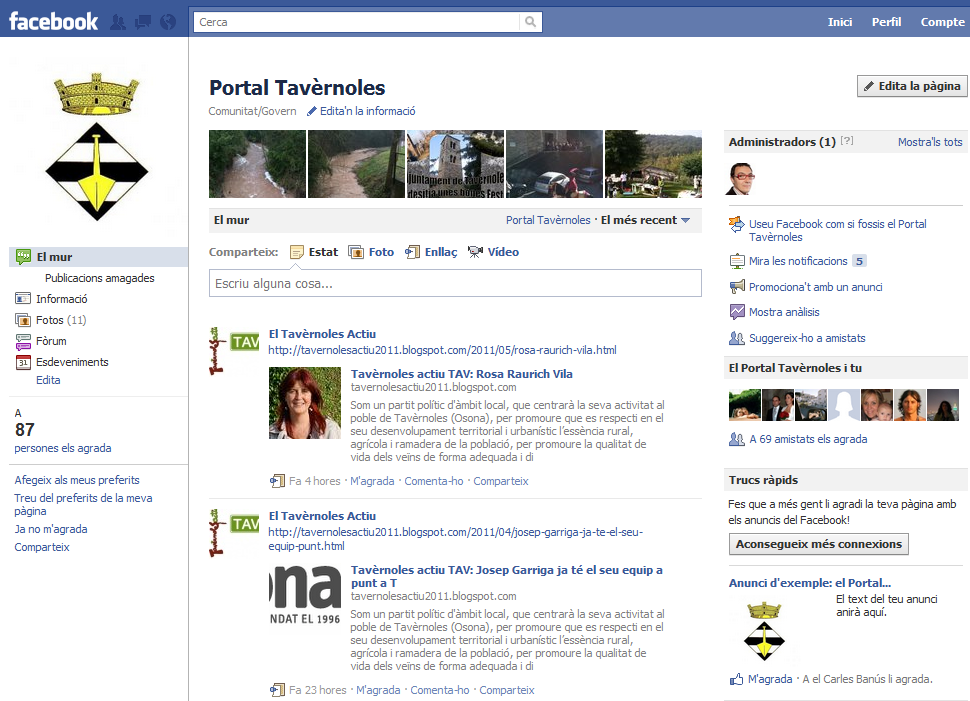Click the Vídeo camera icon
The image size is (970, 701).
coord(474,252)
